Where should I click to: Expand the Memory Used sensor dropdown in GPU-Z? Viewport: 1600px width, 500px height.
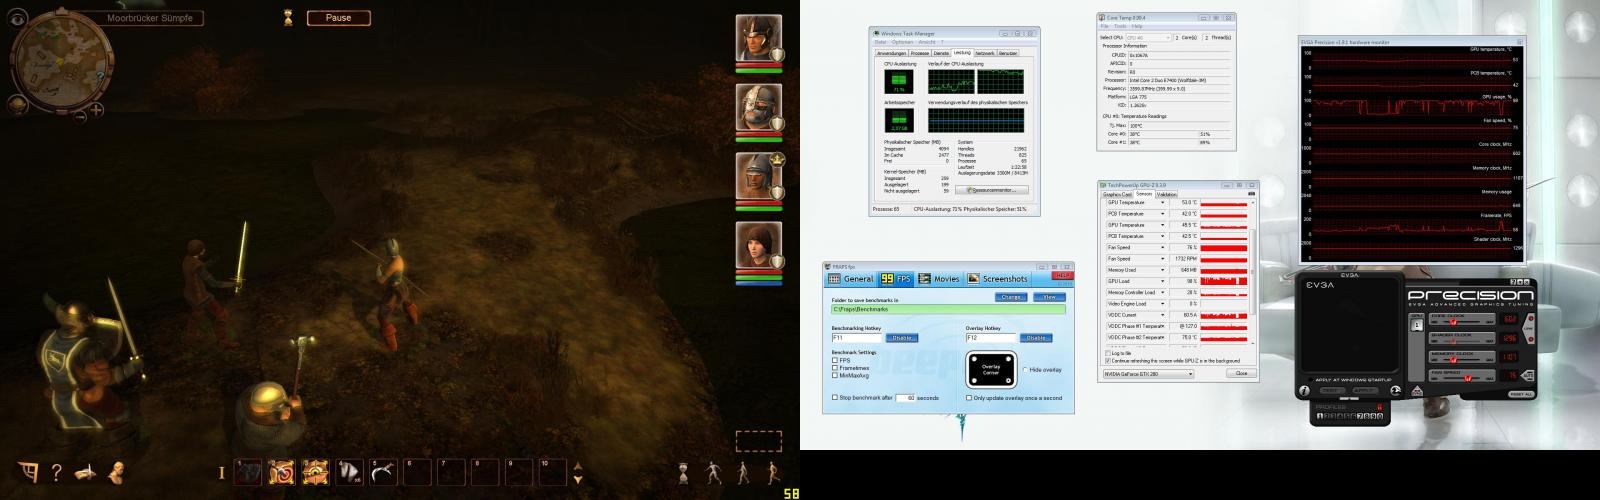(1162, 270)
